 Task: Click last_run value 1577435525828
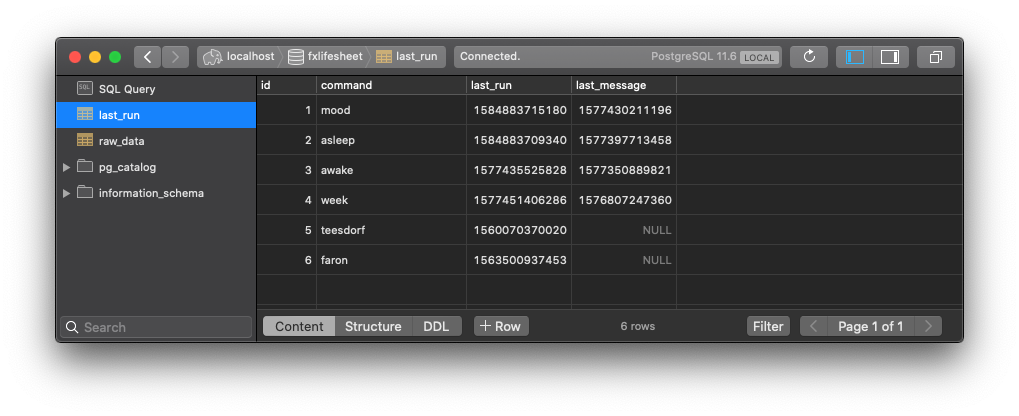point(520,170)
